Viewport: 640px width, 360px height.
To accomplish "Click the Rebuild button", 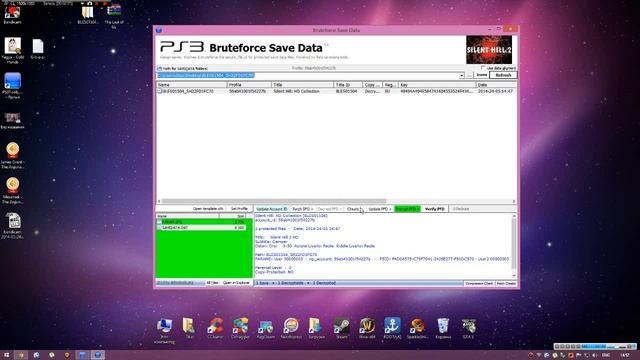I will [x=461, y=209].
